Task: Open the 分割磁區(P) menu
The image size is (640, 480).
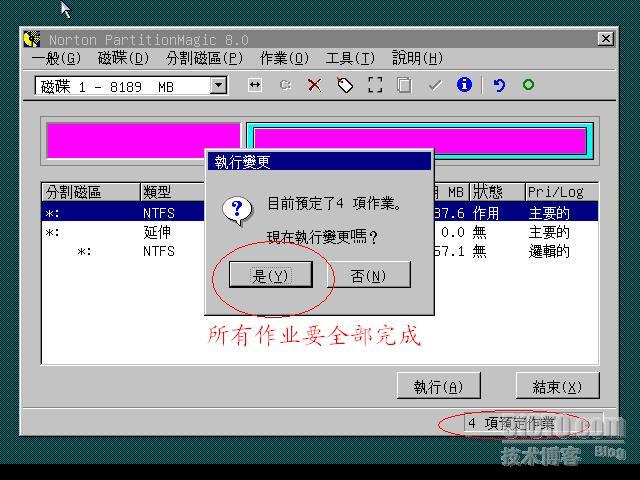Action: (204, 58)
